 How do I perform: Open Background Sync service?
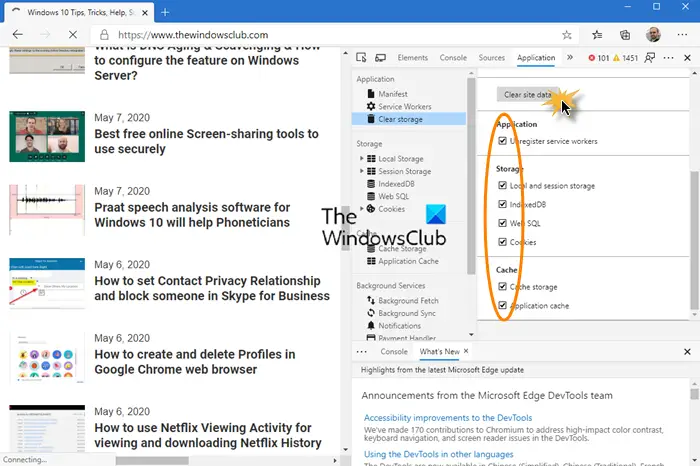407,313
